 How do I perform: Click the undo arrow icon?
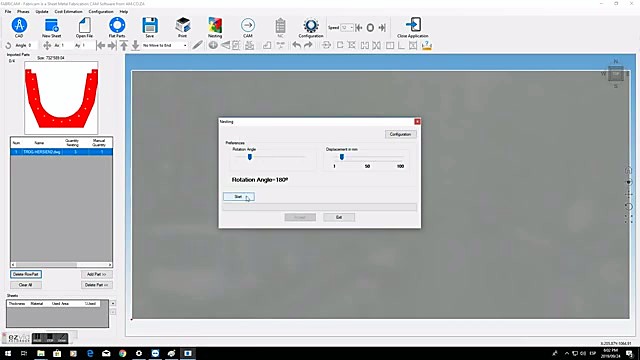pyautogui.click(x=297, y=45)
